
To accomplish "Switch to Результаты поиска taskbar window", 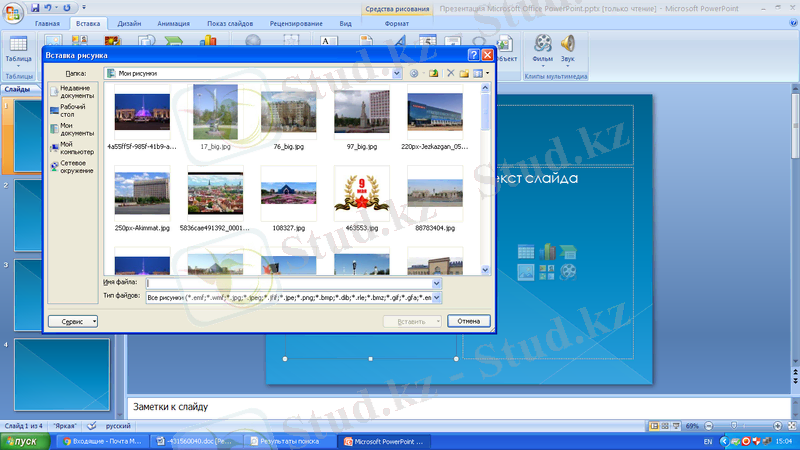I will tap(290, 442).
